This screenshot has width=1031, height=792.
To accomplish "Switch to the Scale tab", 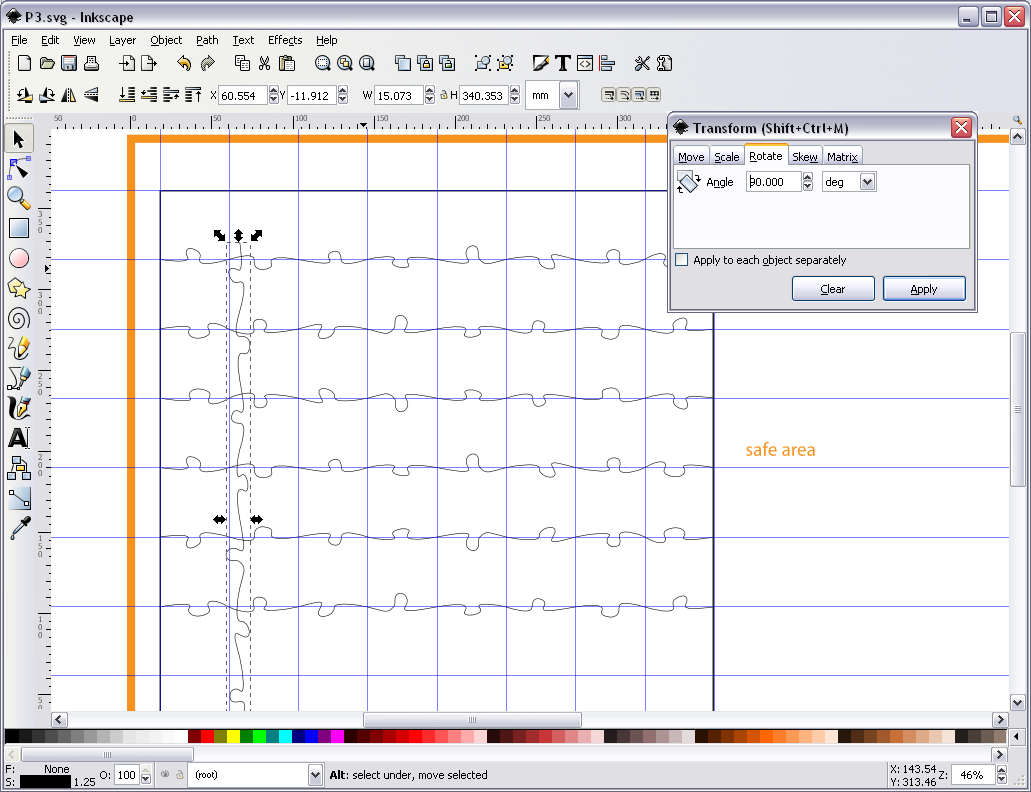I will (x=727, y=156).
